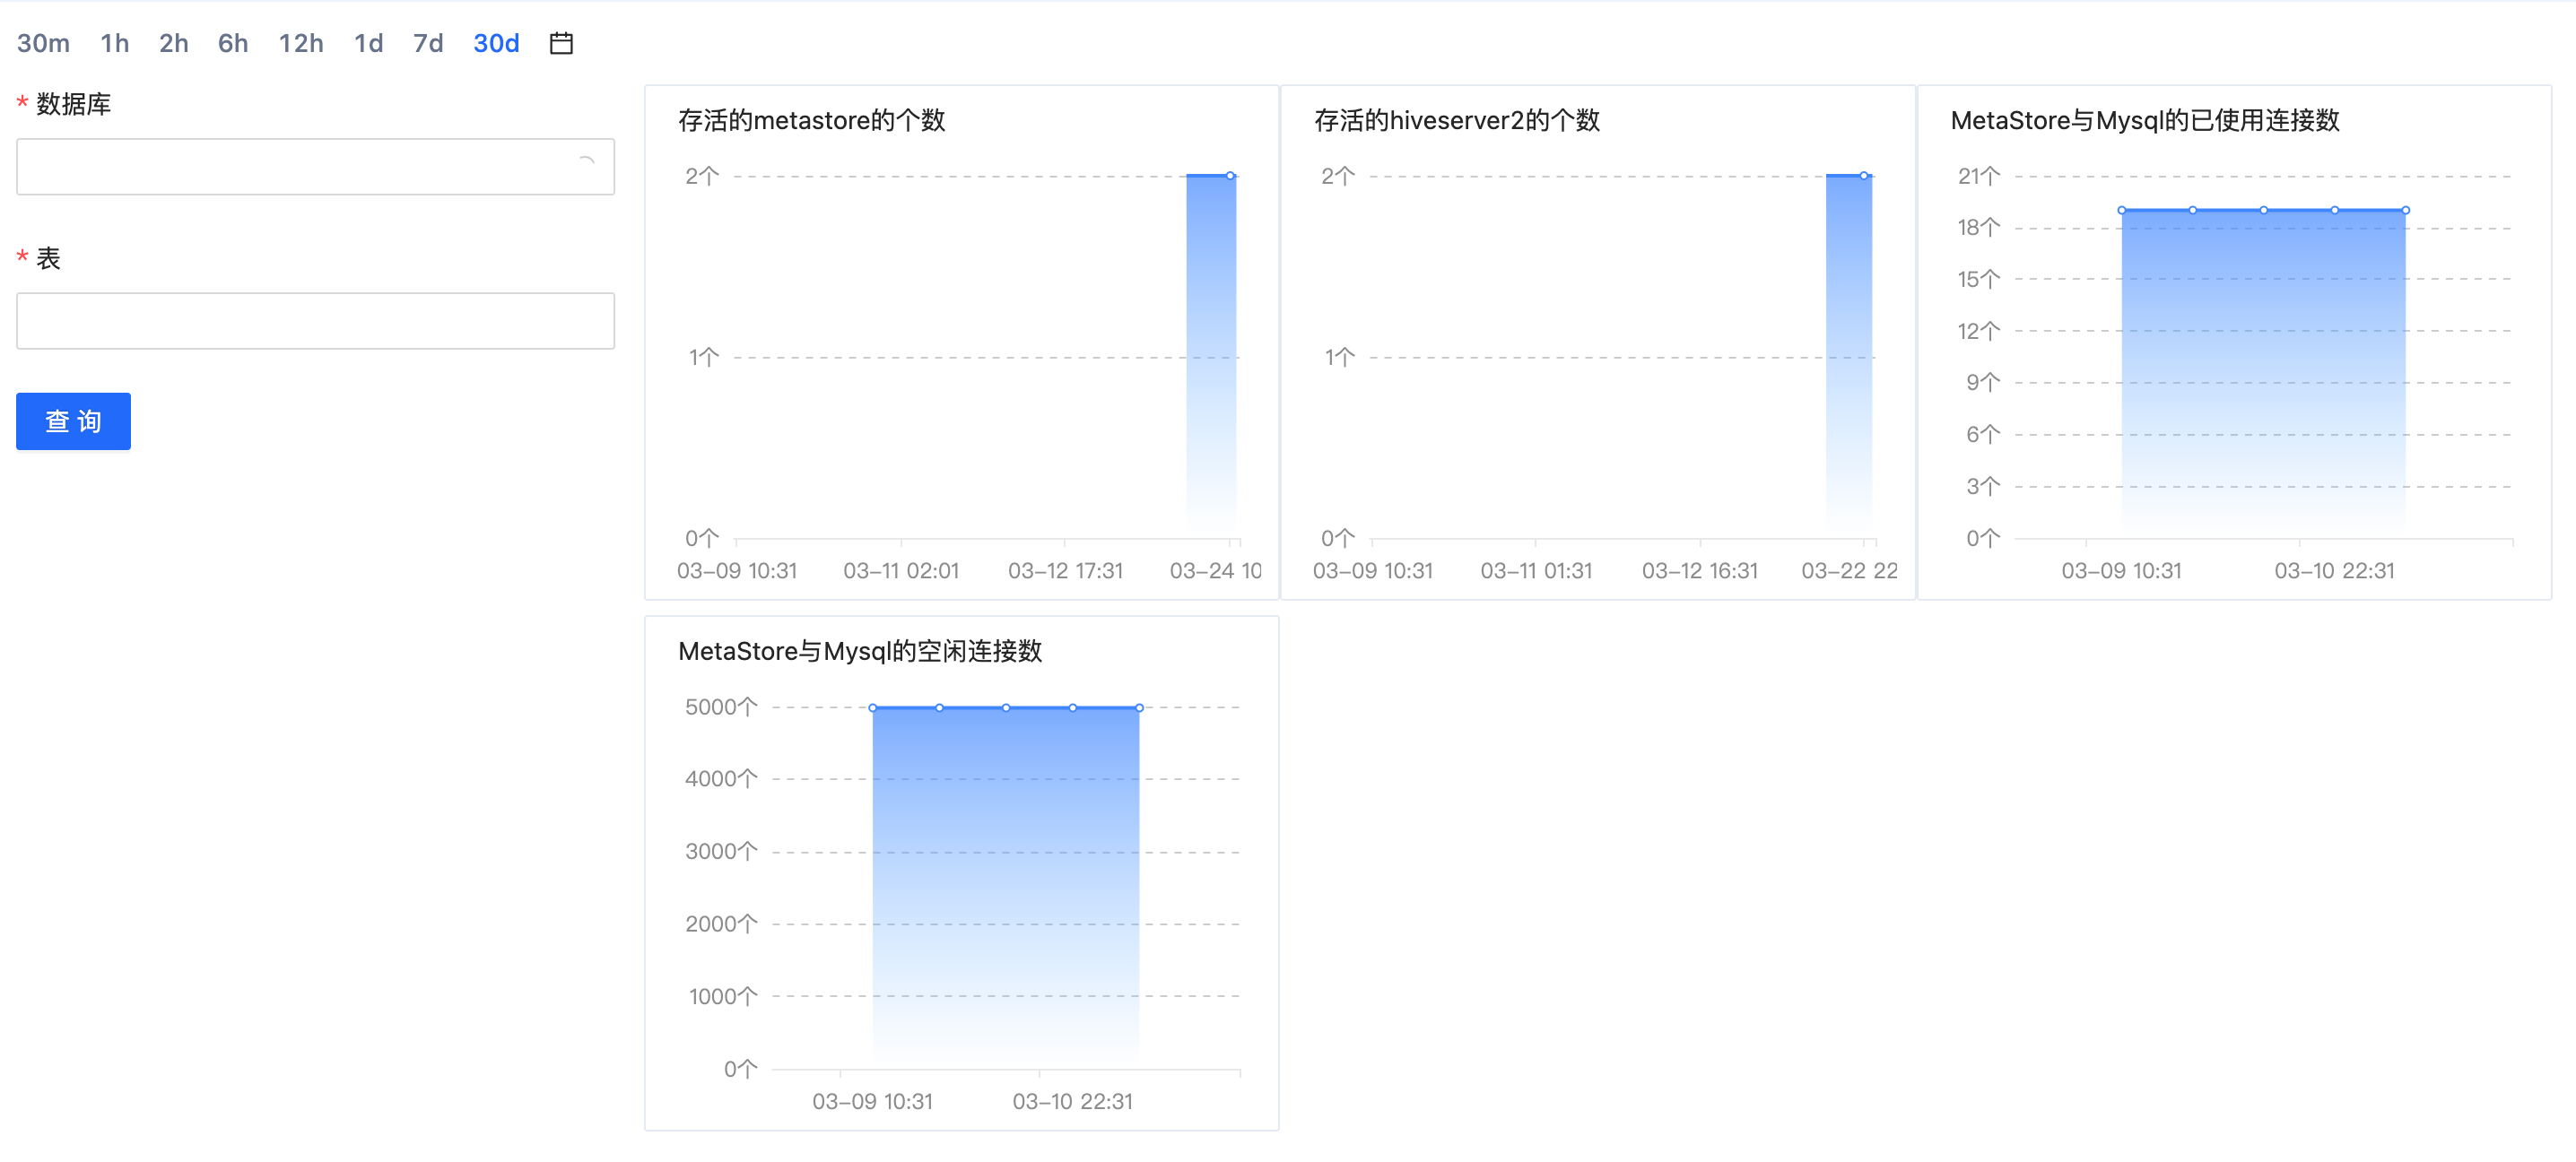Select 7d time range
The height and width of the screenshot is (1162, 2576).
click(x=428, y=43)
